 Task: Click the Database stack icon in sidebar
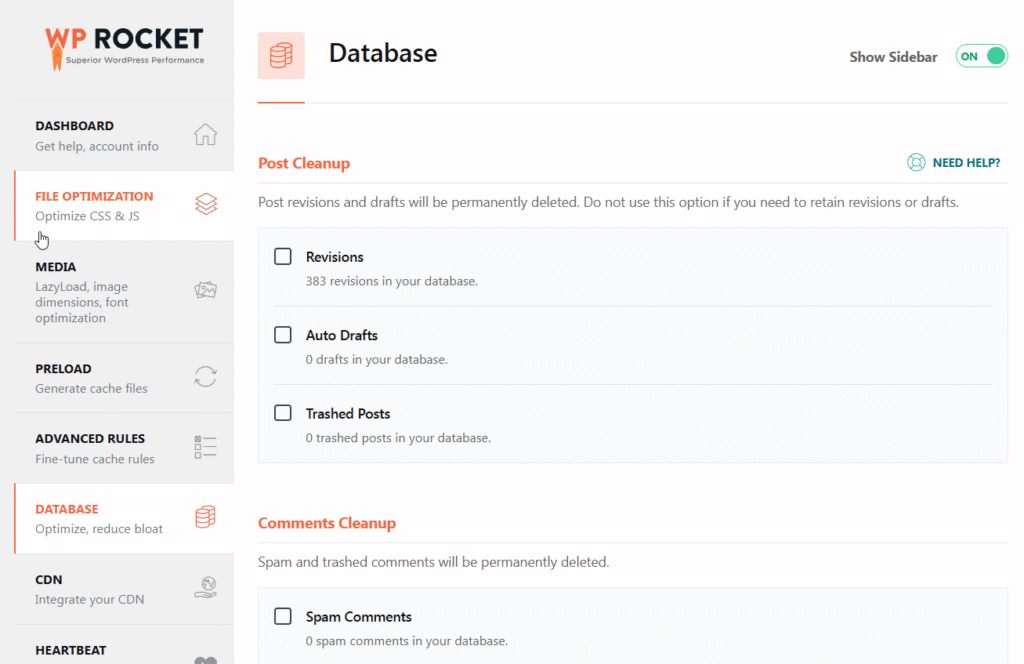[205, 517]
